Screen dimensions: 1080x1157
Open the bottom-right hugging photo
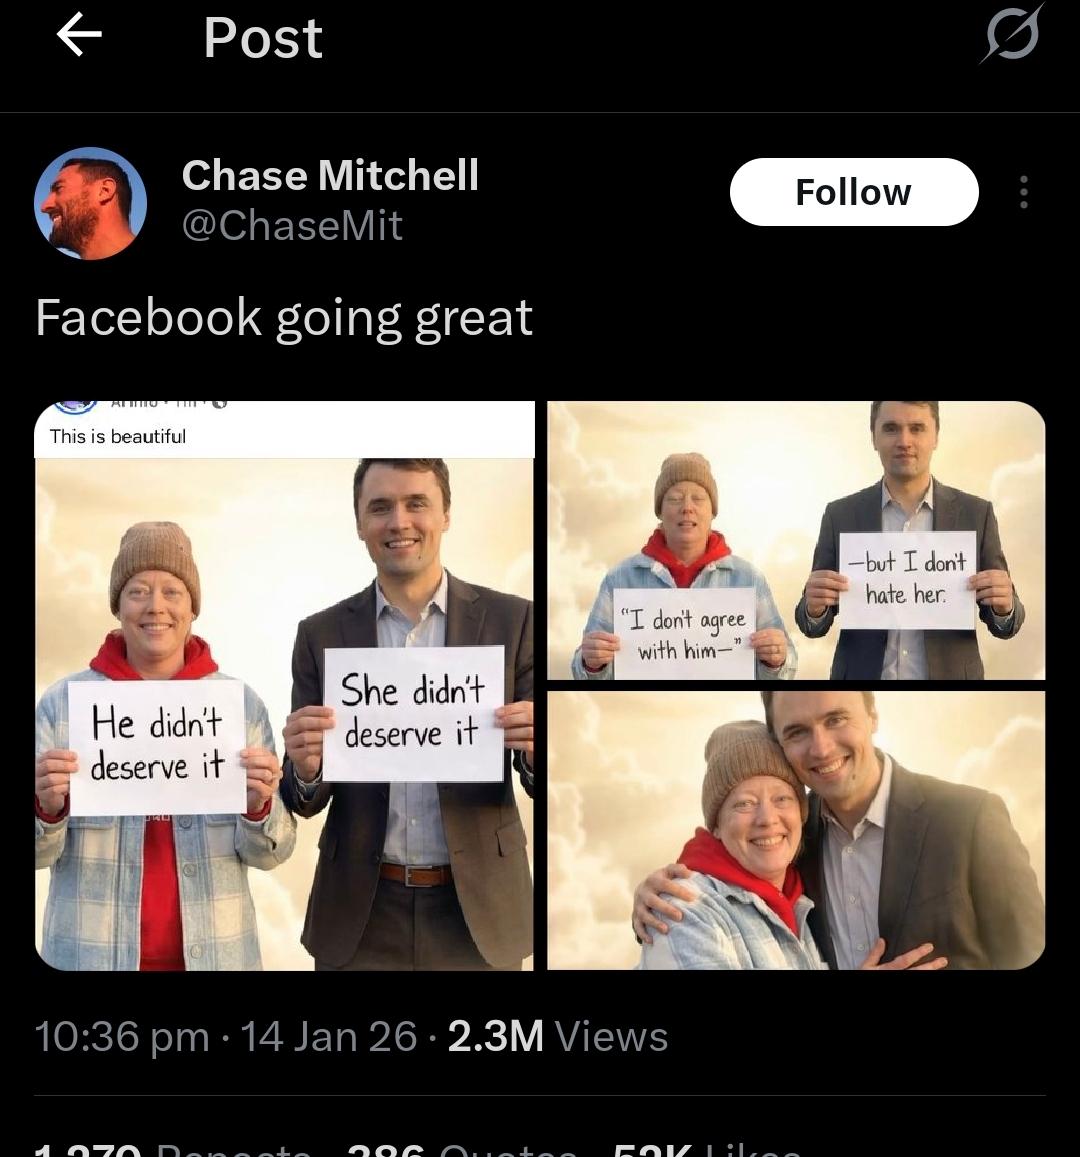pyautogui.click(x=795, y=830)
